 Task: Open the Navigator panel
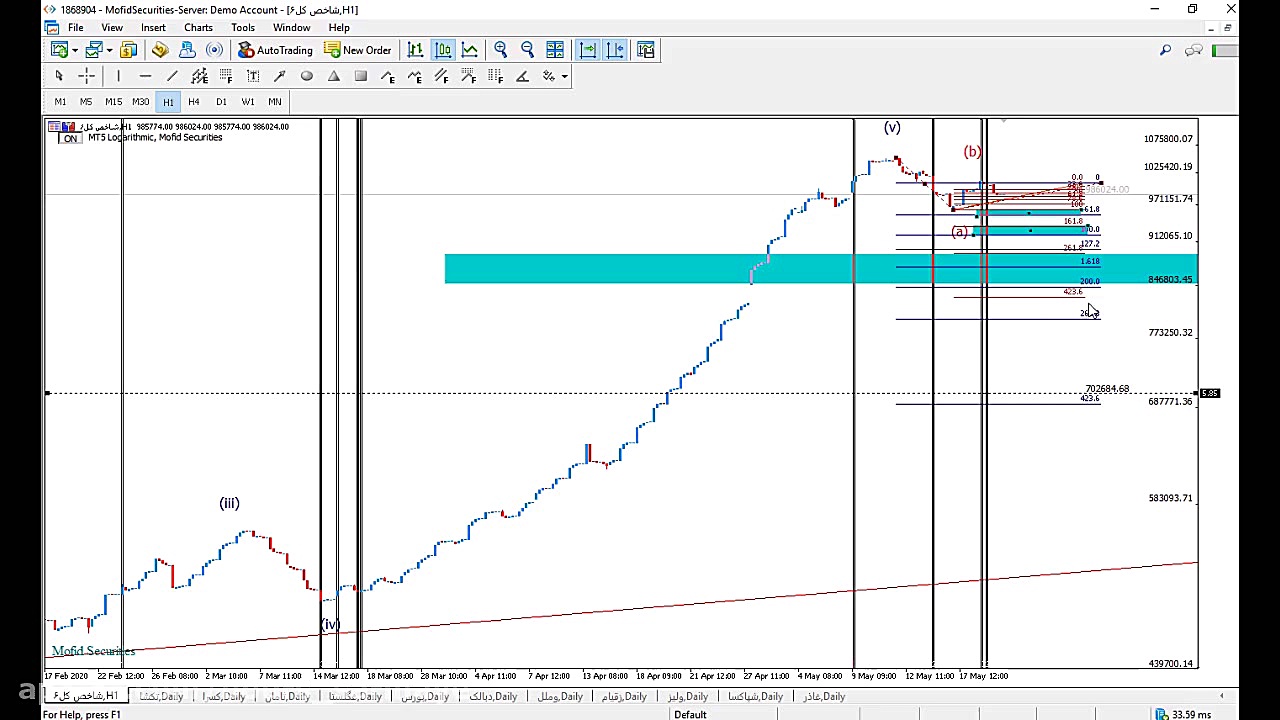coord(187,50)
